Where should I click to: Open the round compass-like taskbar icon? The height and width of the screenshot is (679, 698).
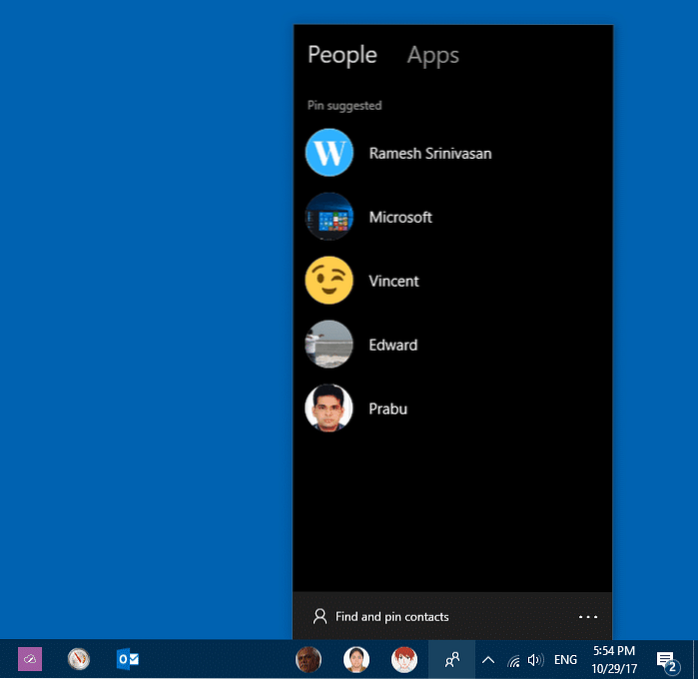click(x=79, y=659)
